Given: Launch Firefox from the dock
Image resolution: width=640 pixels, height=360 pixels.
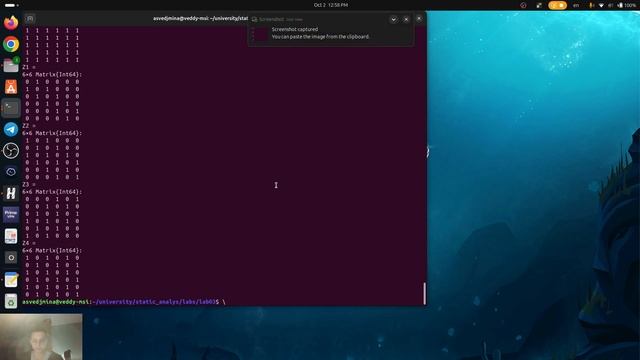Looking at the screenshot, I should (11, 23).
